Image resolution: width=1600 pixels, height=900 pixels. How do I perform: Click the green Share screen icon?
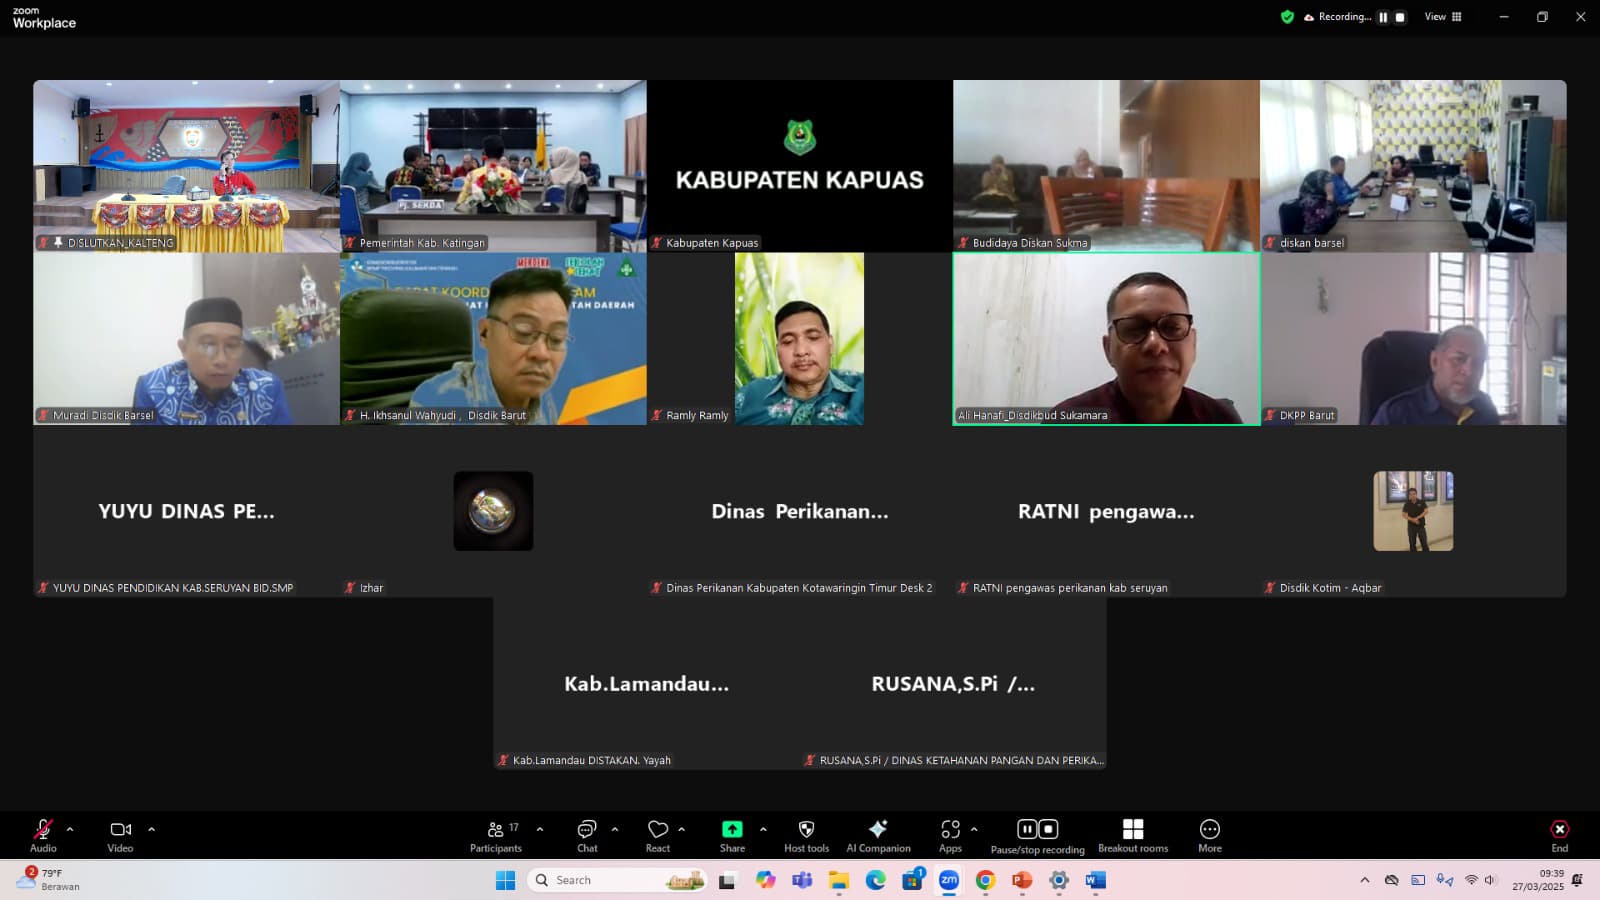(732, 830)
